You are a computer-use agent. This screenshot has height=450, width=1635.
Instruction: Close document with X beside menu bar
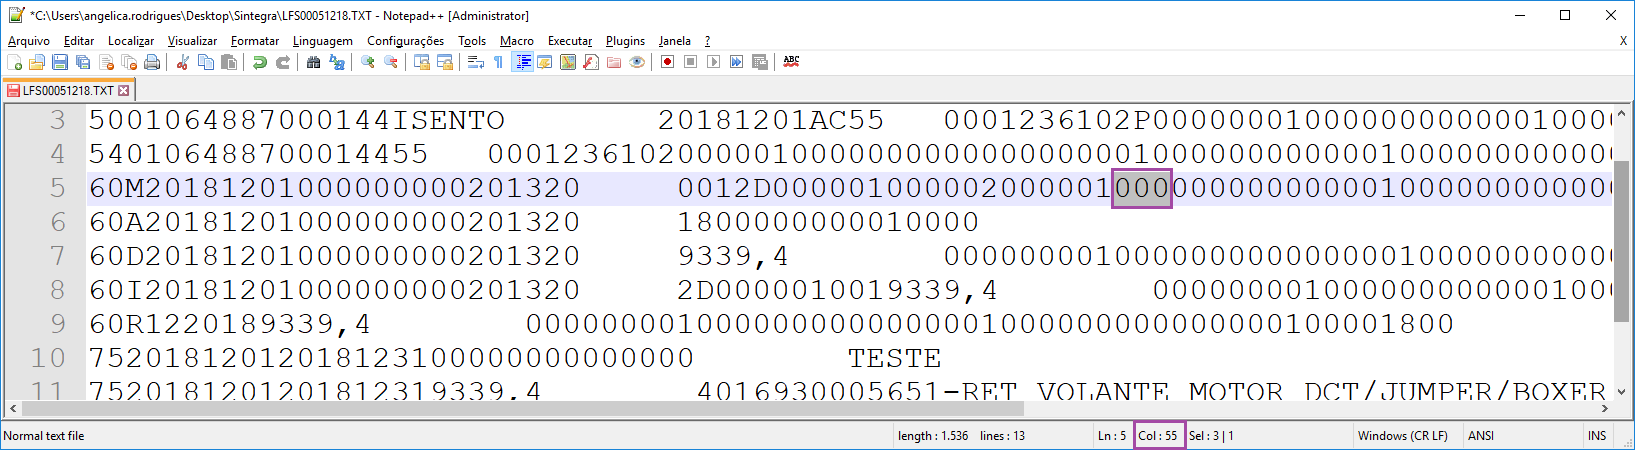(x=1623, y=41)
